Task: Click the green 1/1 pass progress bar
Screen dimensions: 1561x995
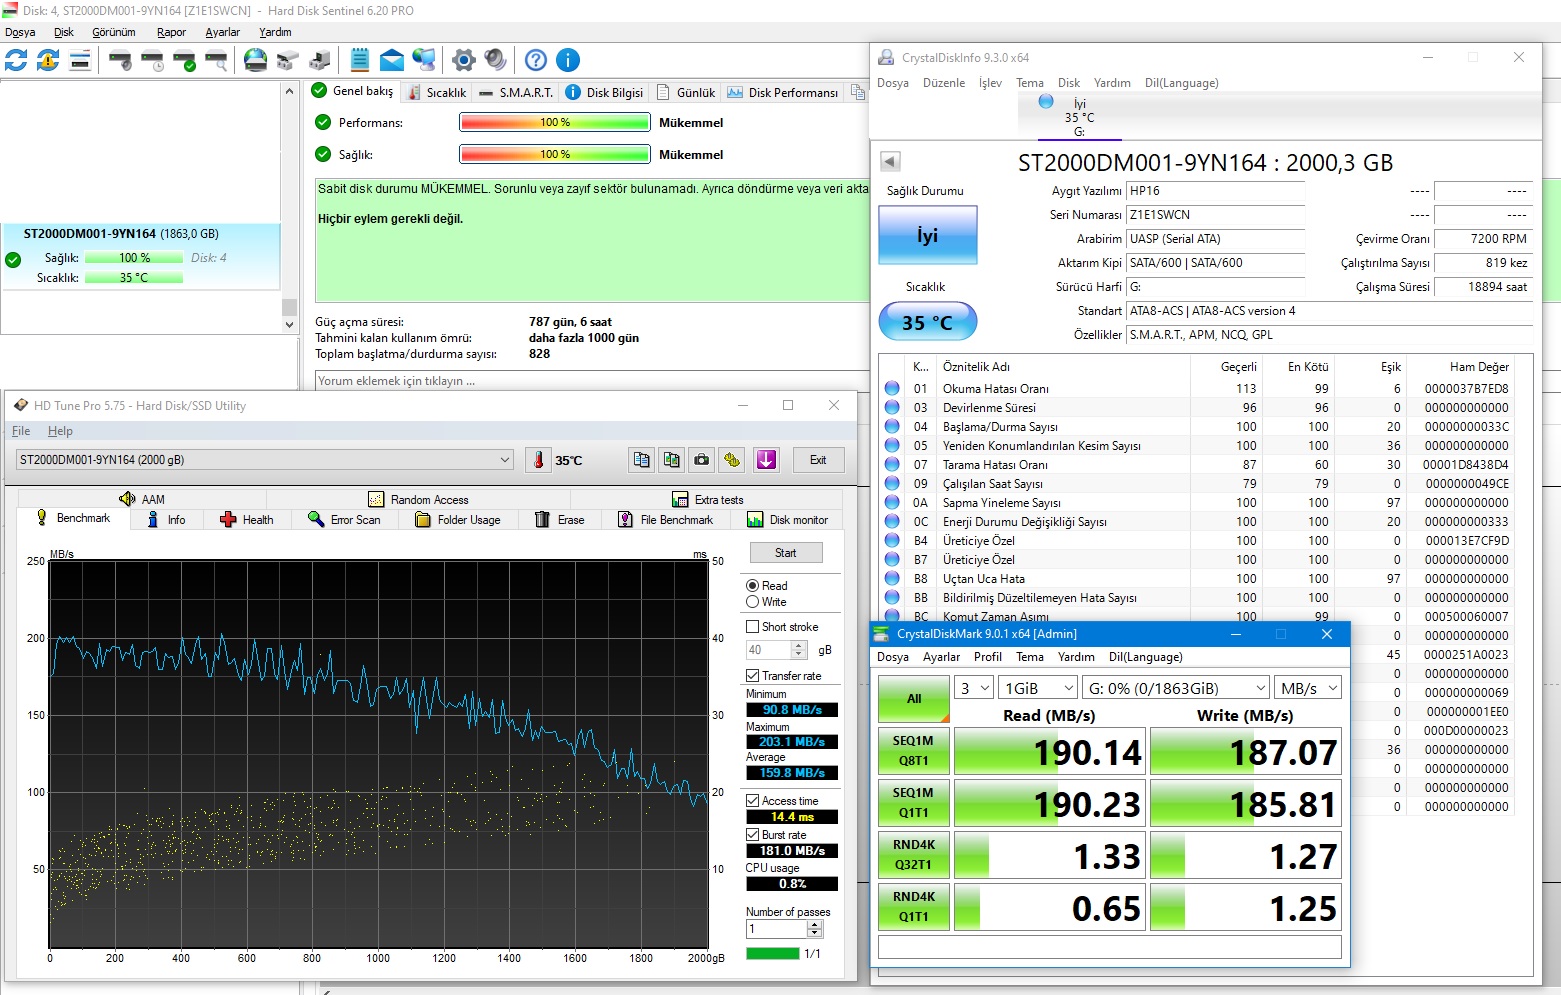Action: coord(773,954)
